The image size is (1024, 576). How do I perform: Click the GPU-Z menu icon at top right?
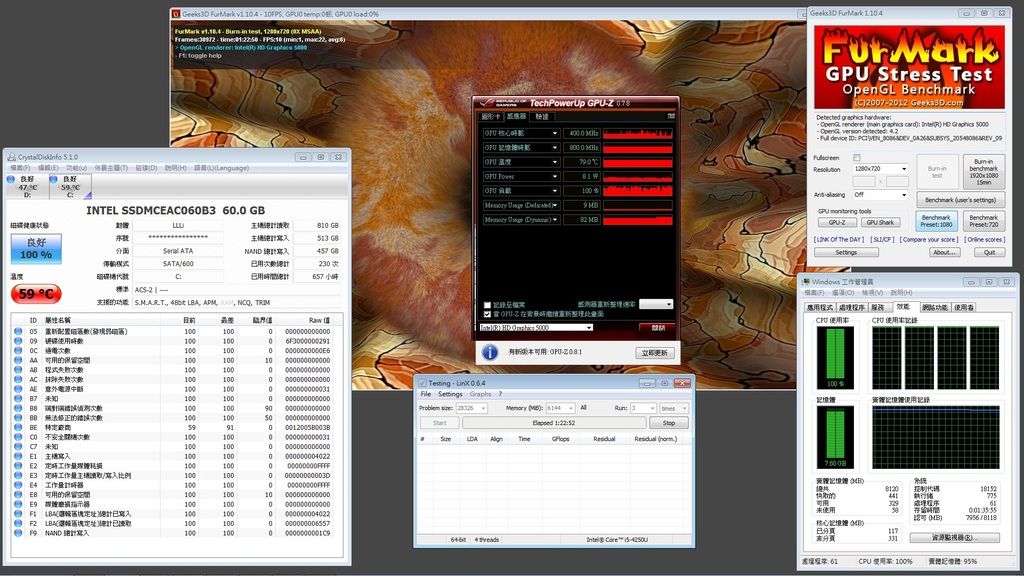(x=671, y=116)
